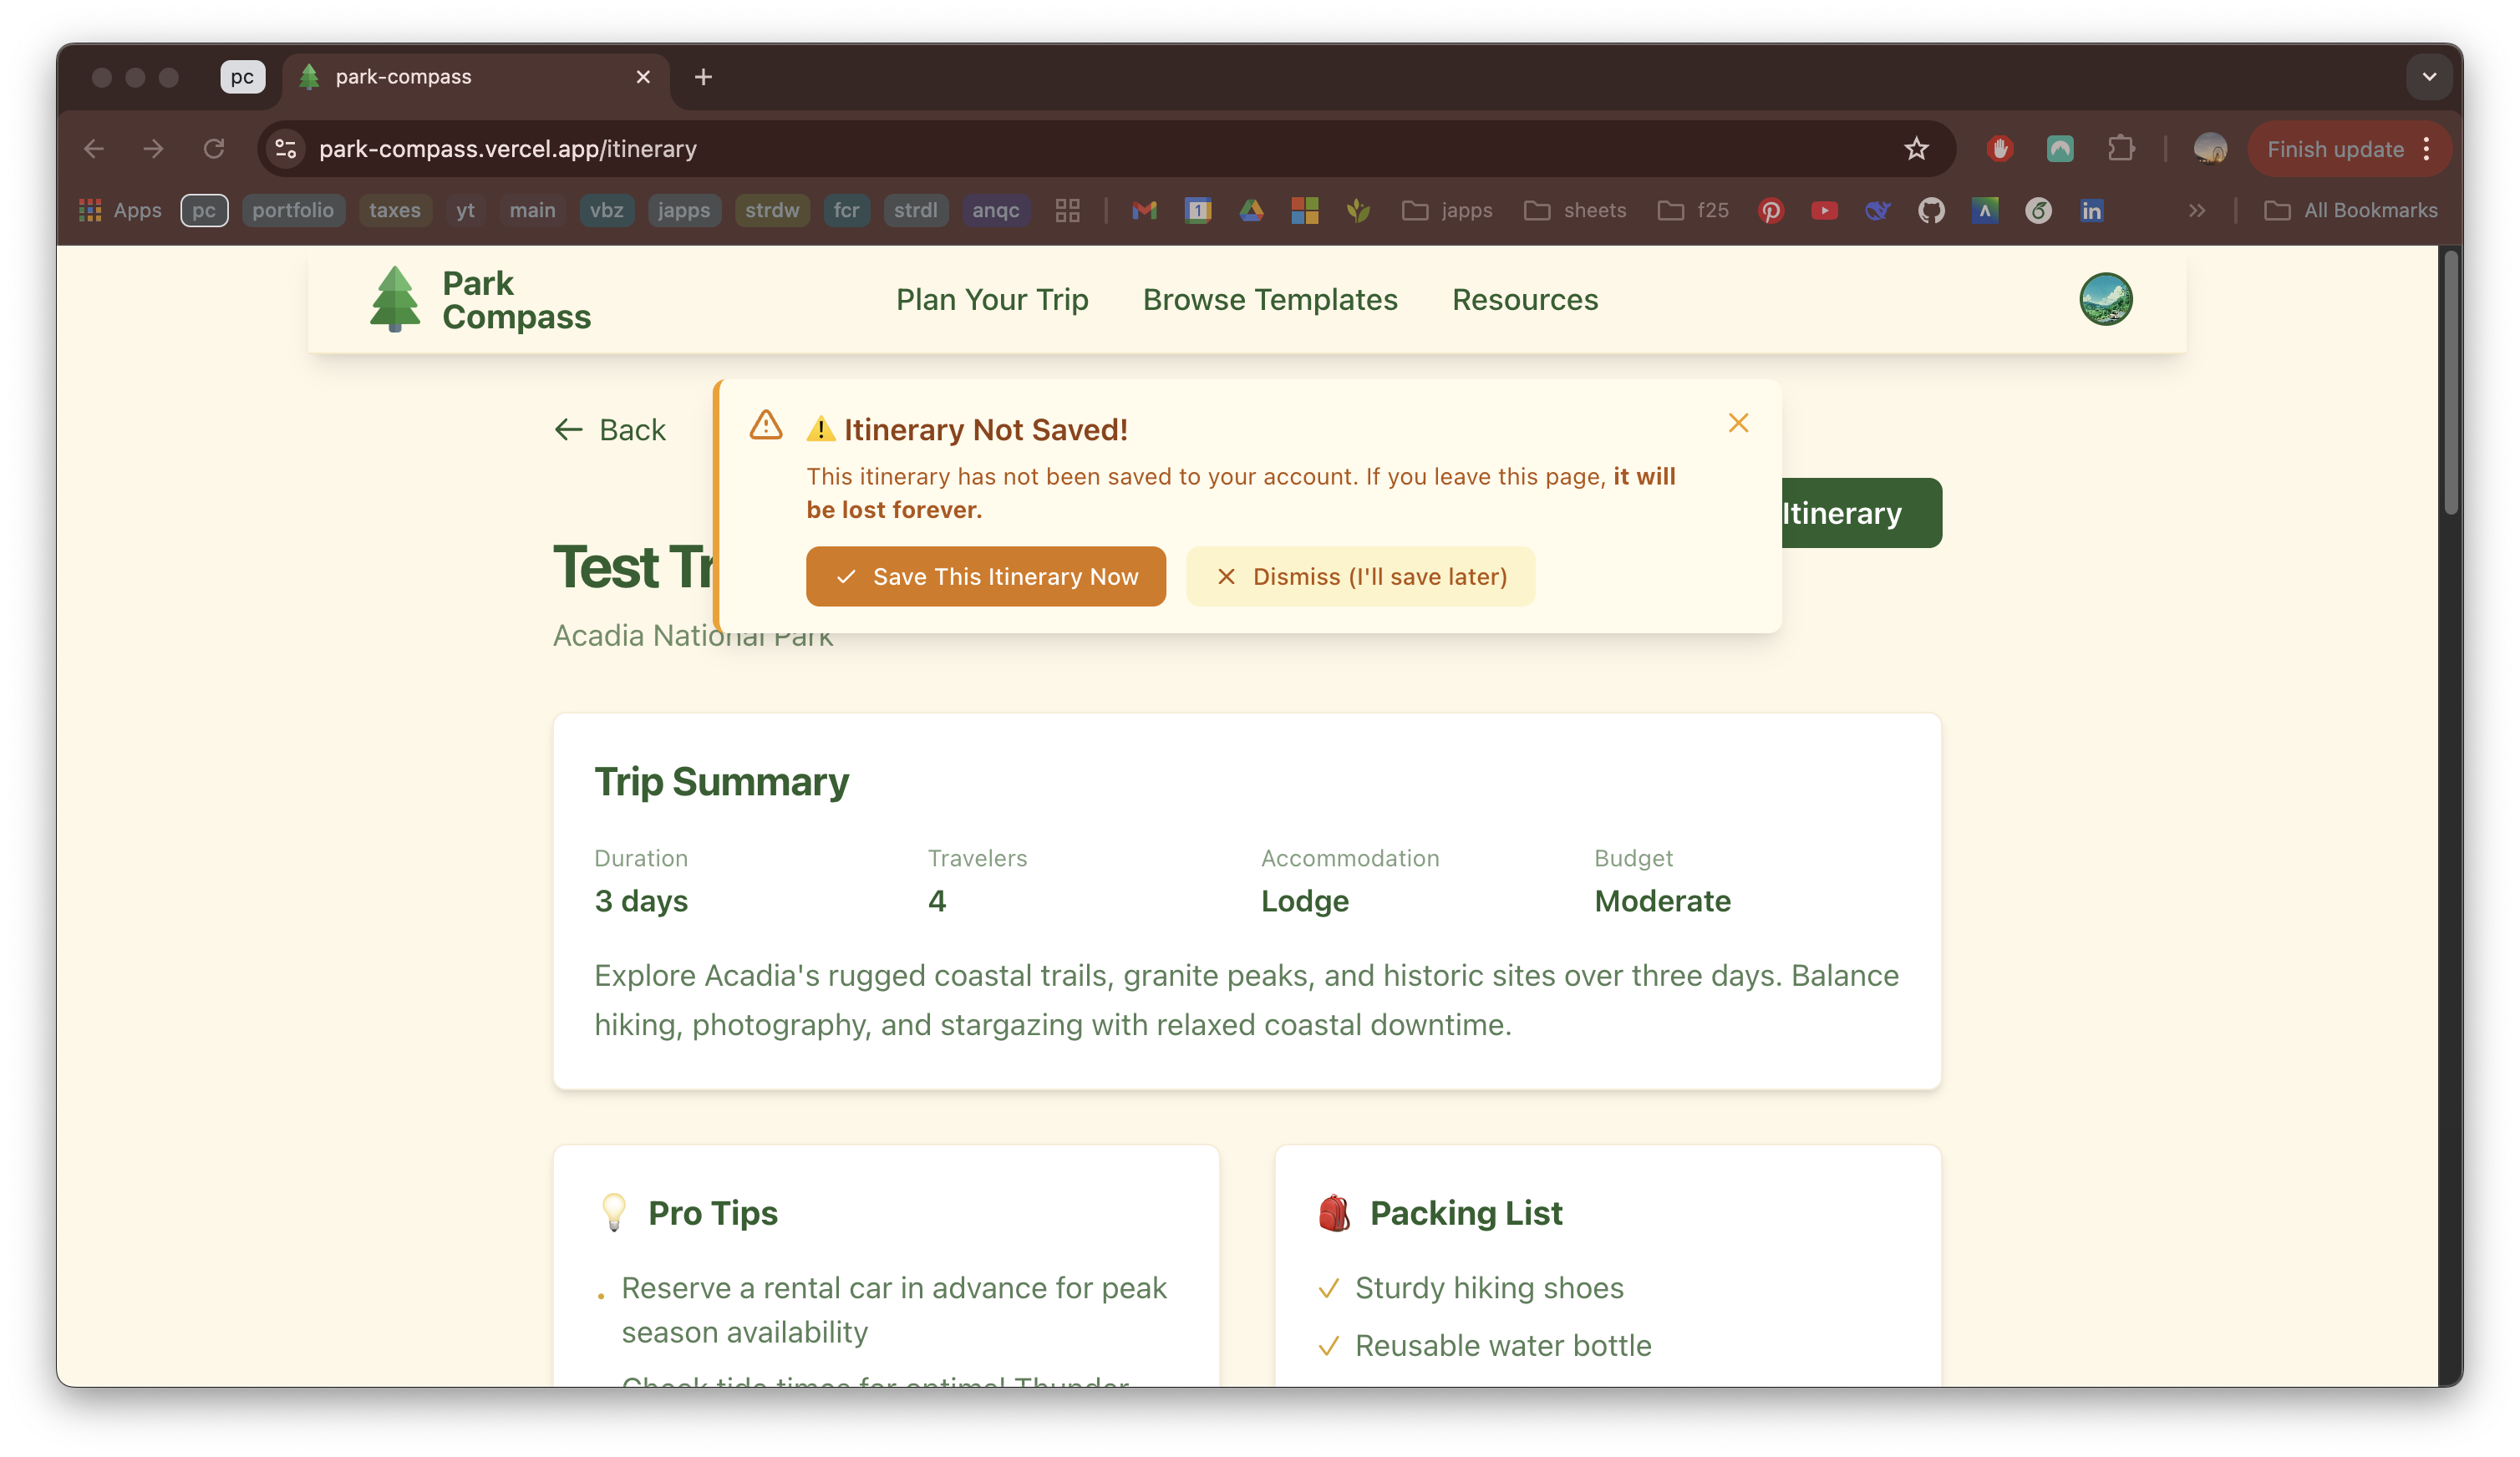The height and width of the screenshot is (1457, 2520).
Task: Click the 'Reusable water bottle' packing item
Action: pyautogui.click(x=1503, y=1346)
